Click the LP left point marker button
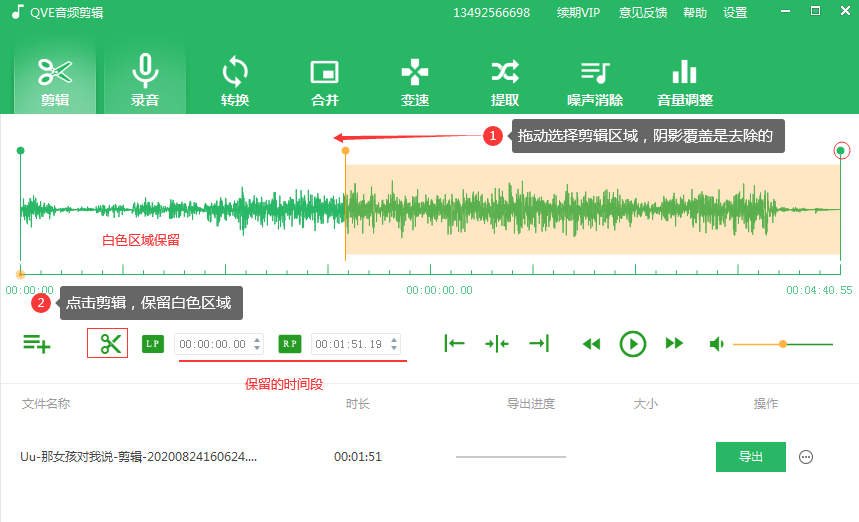 point(153,344)
